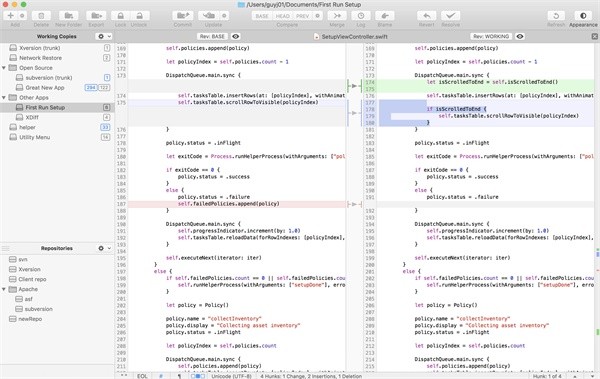Image resolution: width=600 pixels, height=379 pixels.
Task: Select the Network Restore working copy
Action: pyautogui.click(x=57, y=58)
